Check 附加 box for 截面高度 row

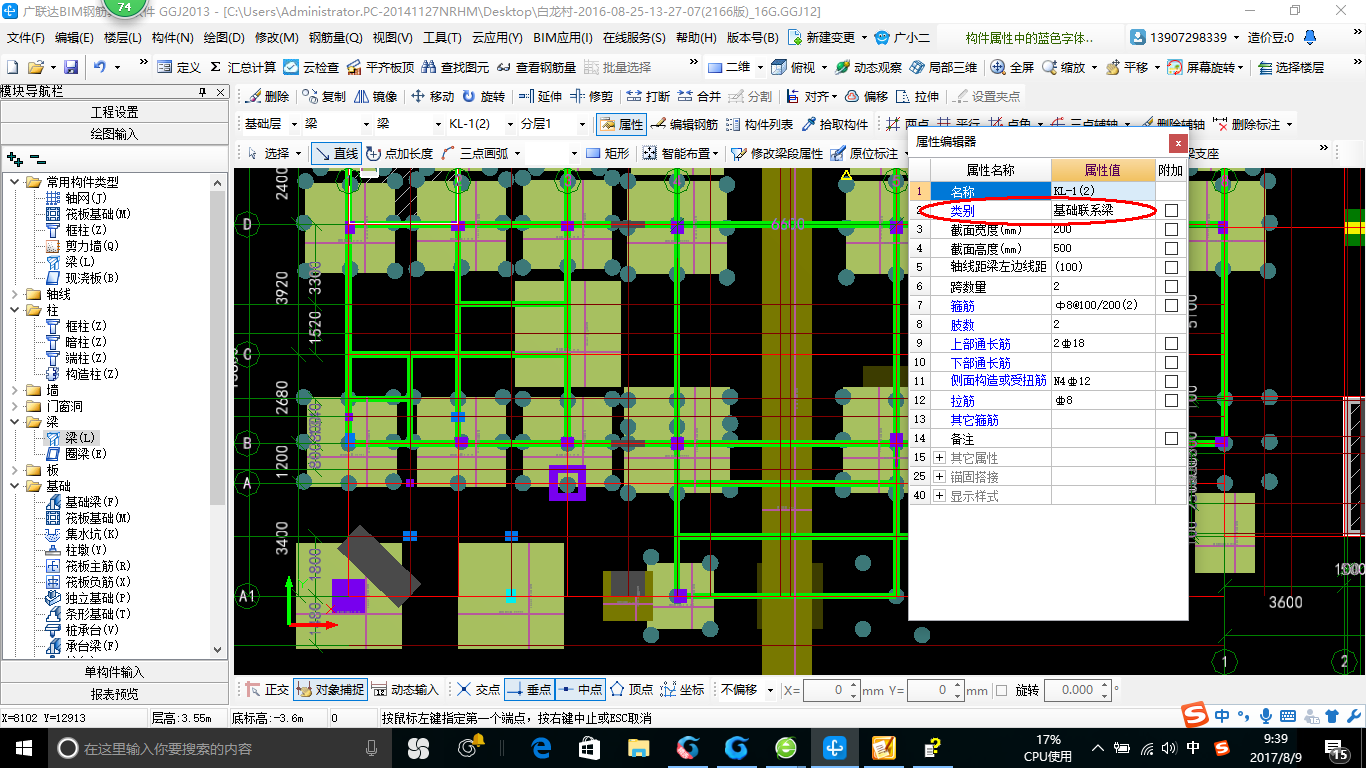[x=1171, y=249]
